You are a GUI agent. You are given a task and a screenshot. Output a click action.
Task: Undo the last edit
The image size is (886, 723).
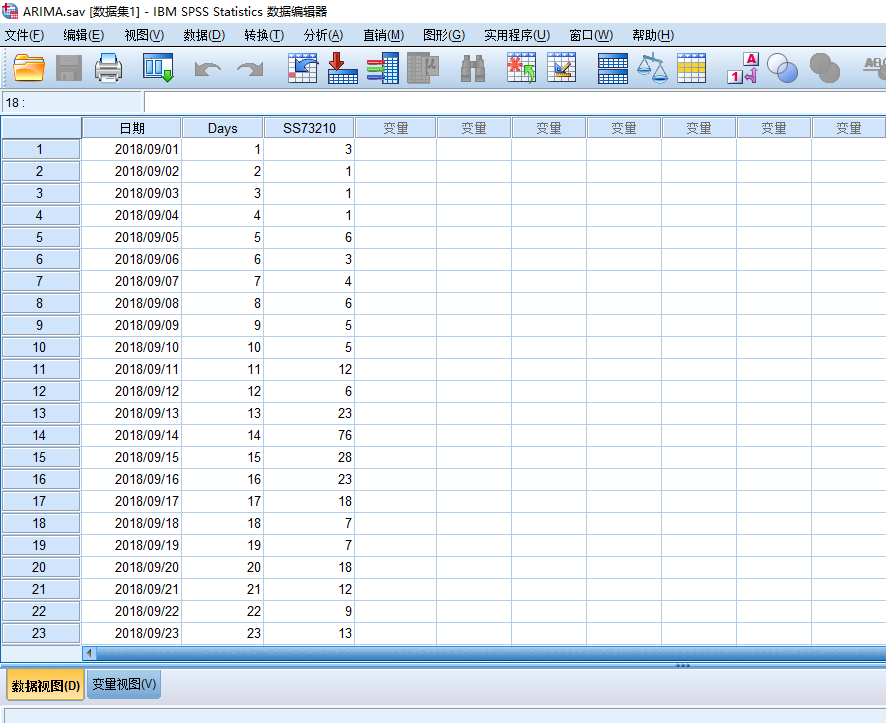click(205, 68)
